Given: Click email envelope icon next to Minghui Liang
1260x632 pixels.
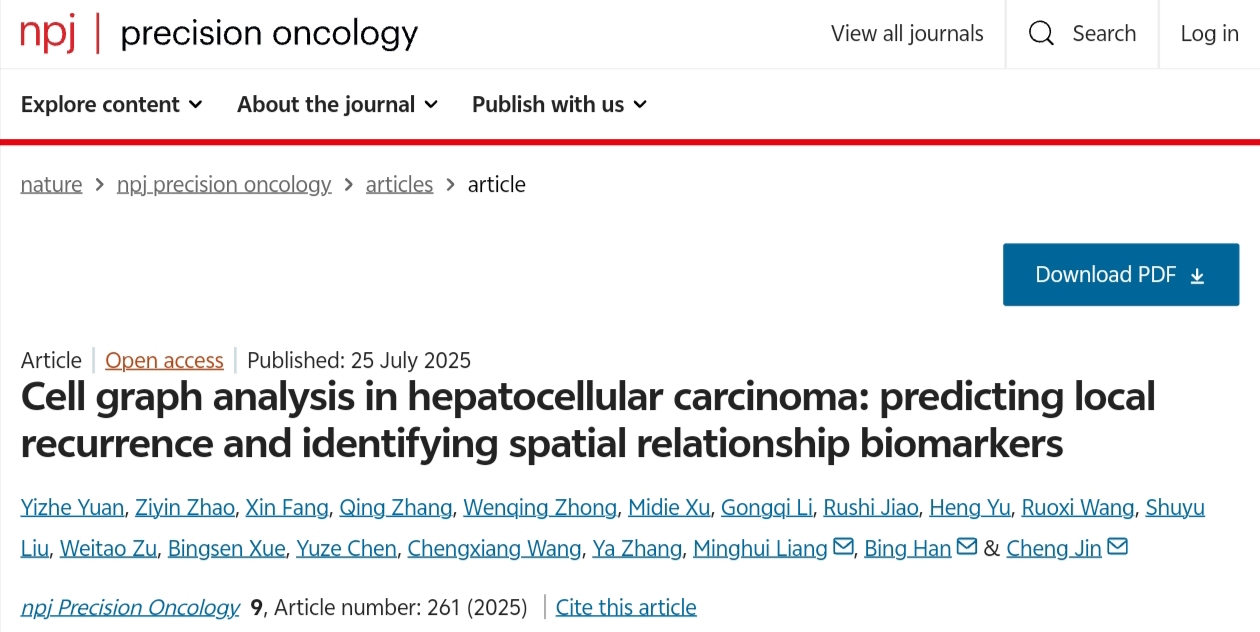Looking at the screenshot, I should click(x=843, y=547).
